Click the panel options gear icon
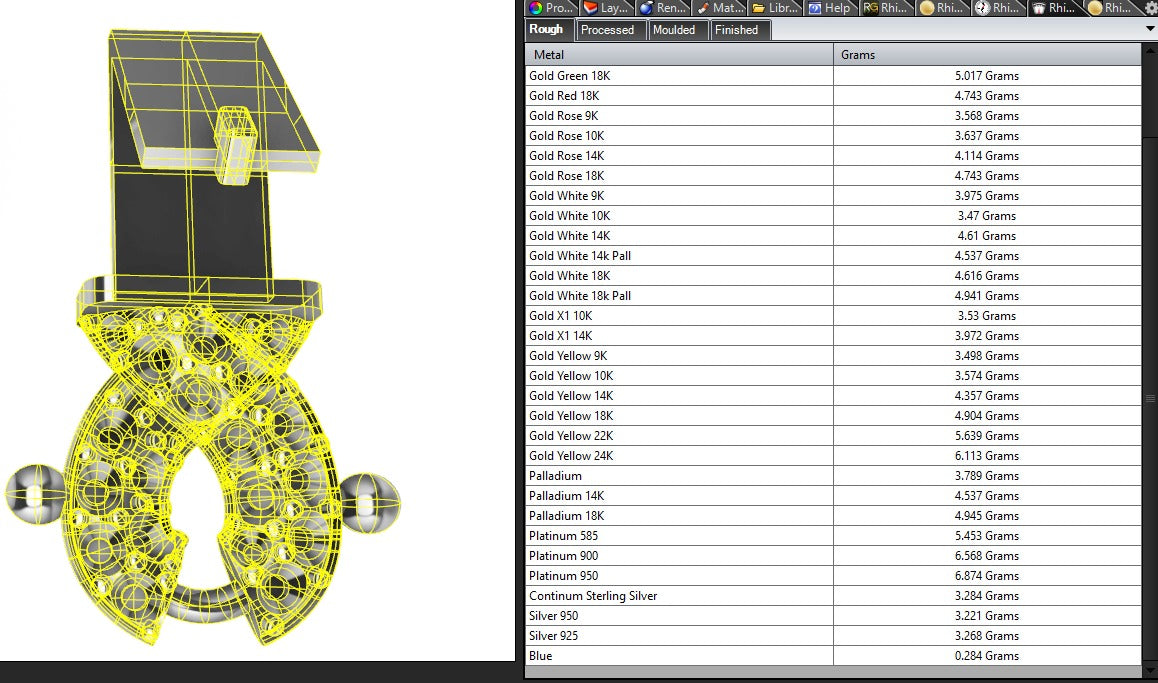1158x683 pixels. (x=1151, y=7)
